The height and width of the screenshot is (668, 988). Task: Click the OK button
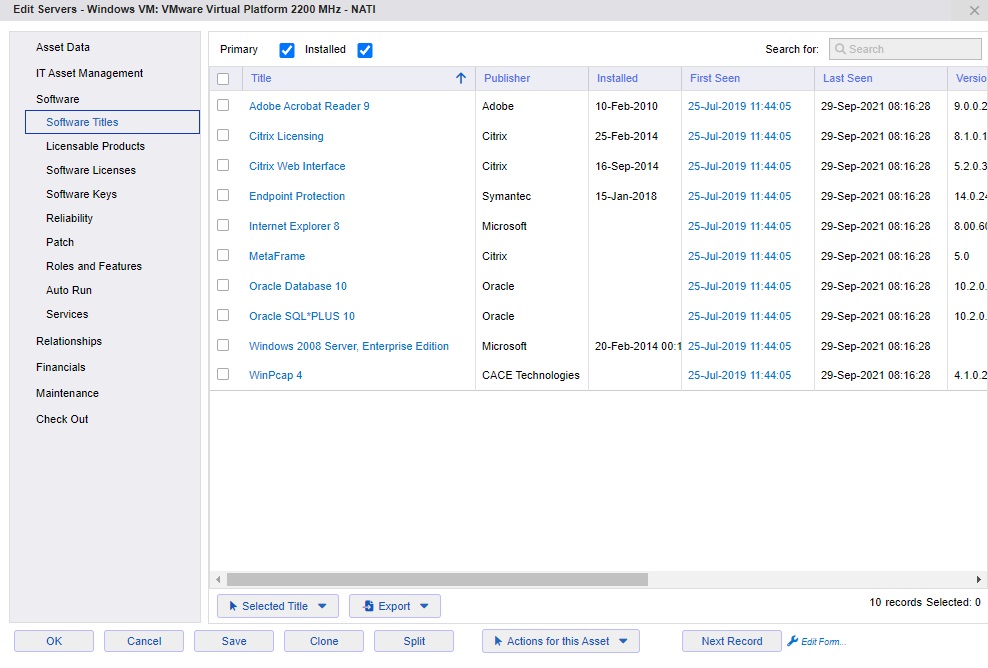pos(54,641)
